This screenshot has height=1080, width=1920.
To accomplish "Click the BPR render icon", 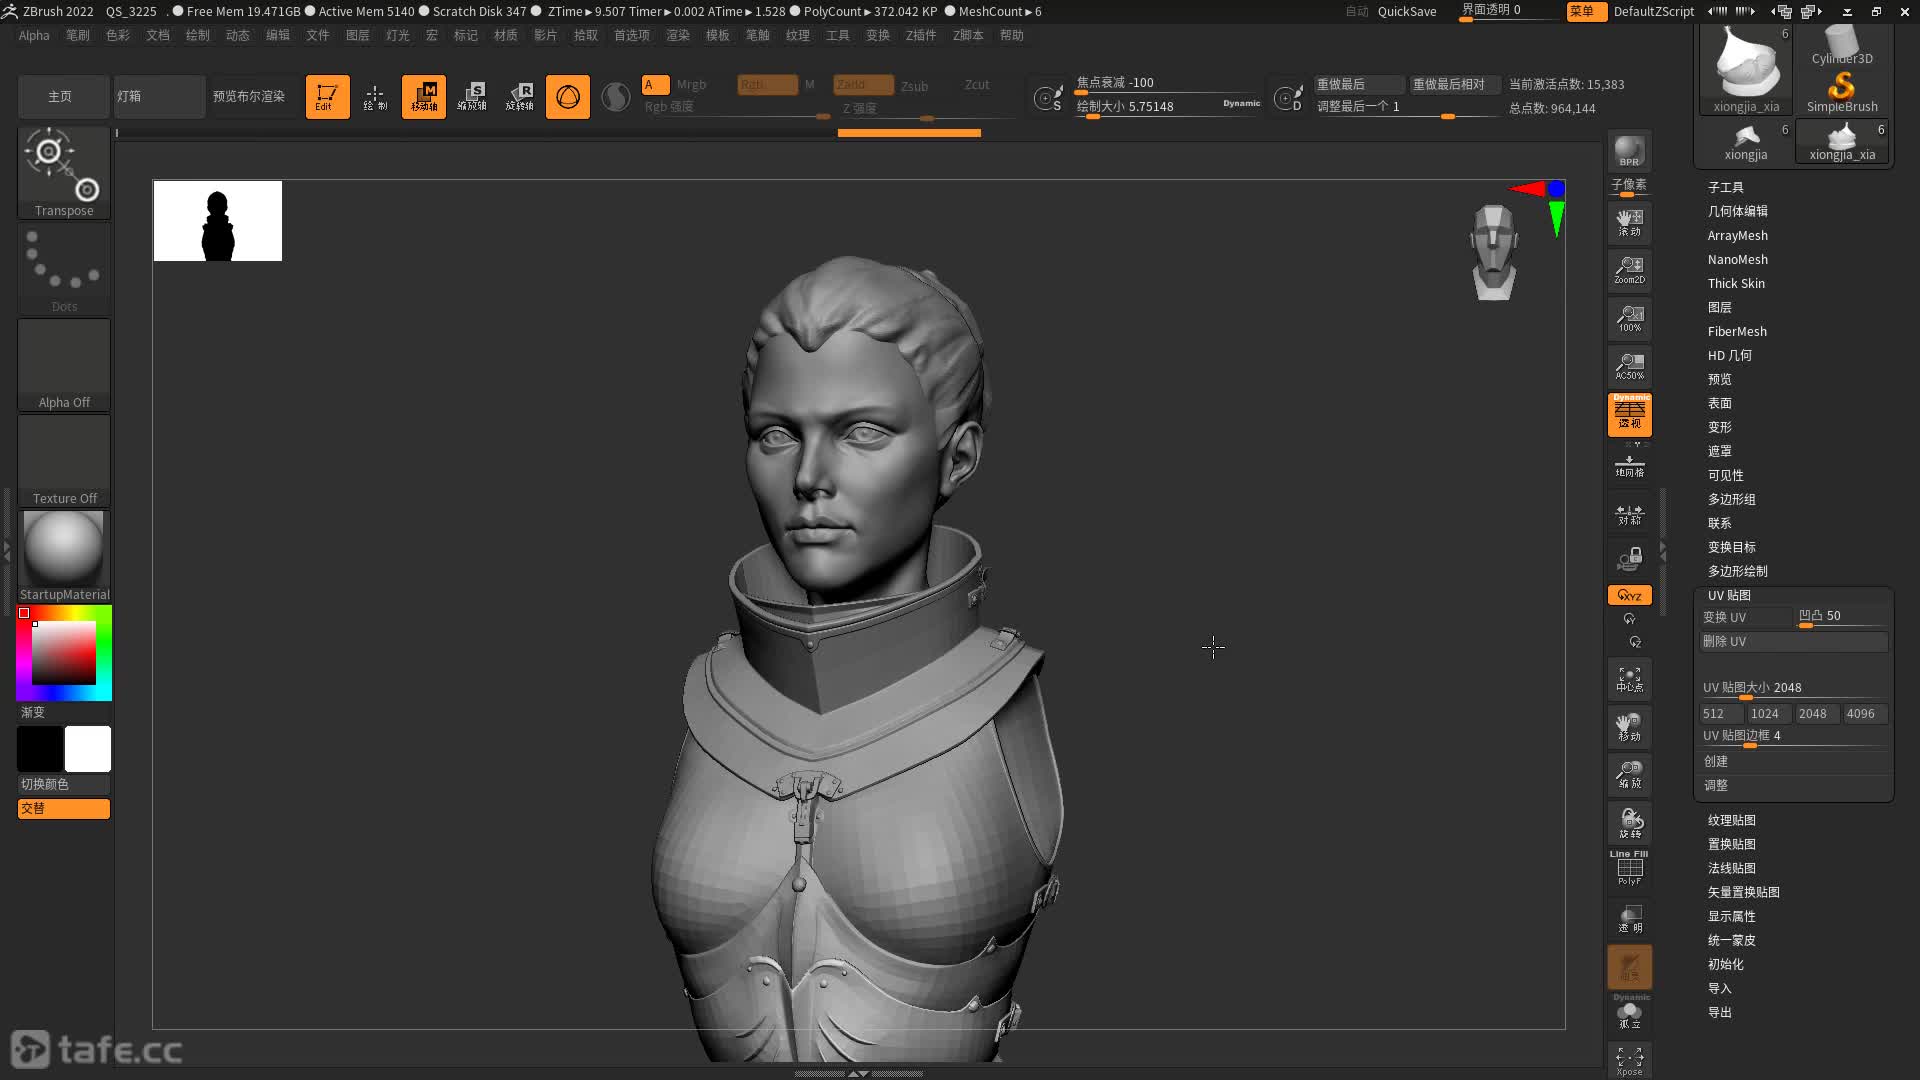I will pos(1629,151).
